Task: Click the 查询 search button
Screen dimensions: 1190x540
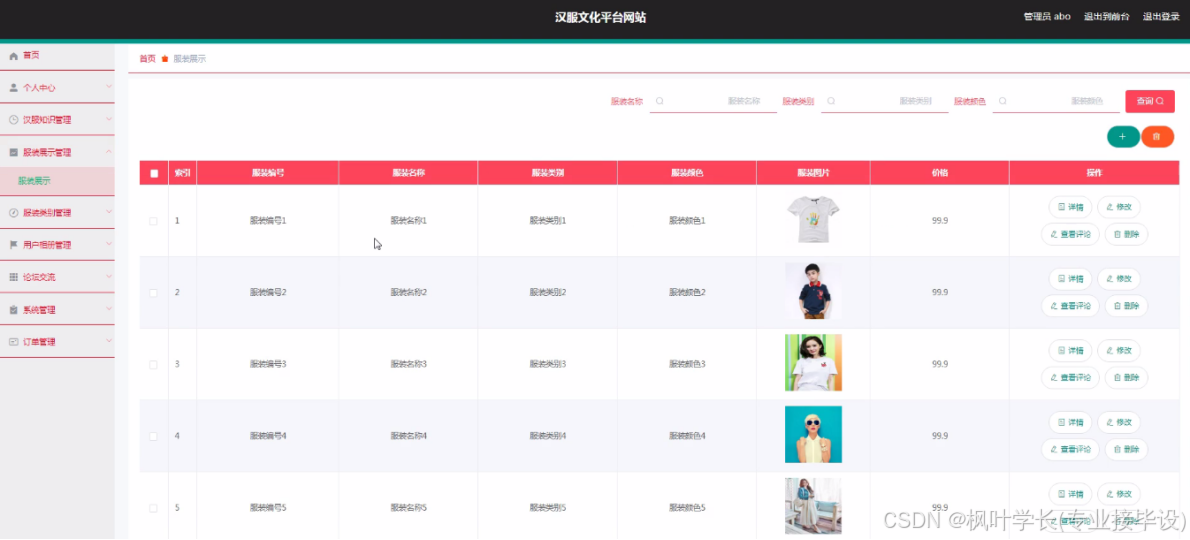Action: coord(1150,101)
